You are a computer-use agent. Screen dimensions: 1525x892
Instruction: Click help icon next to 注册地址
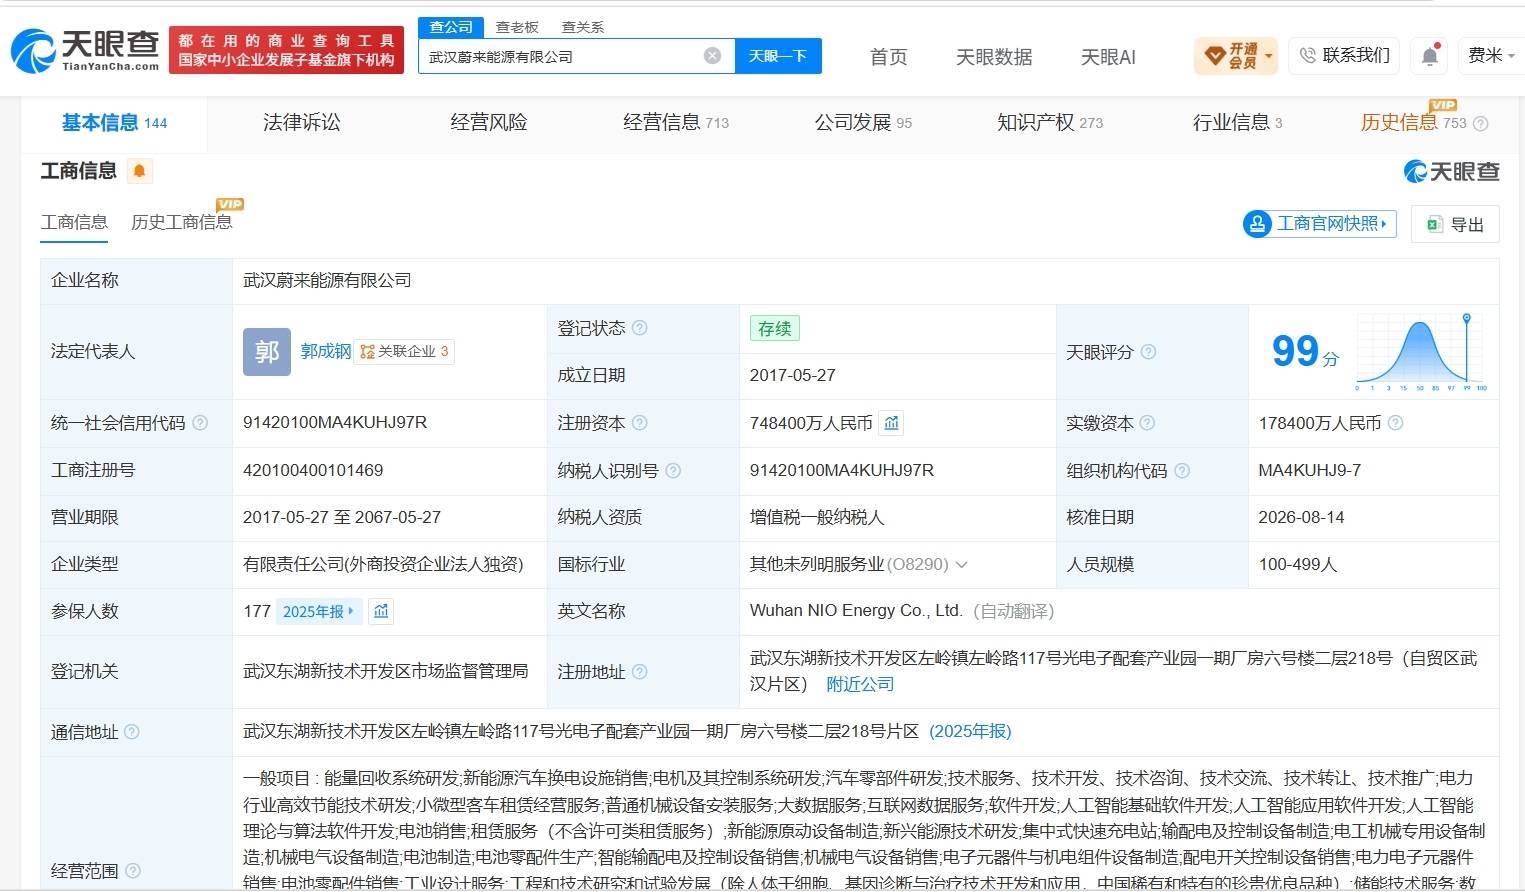pos(640,672)
